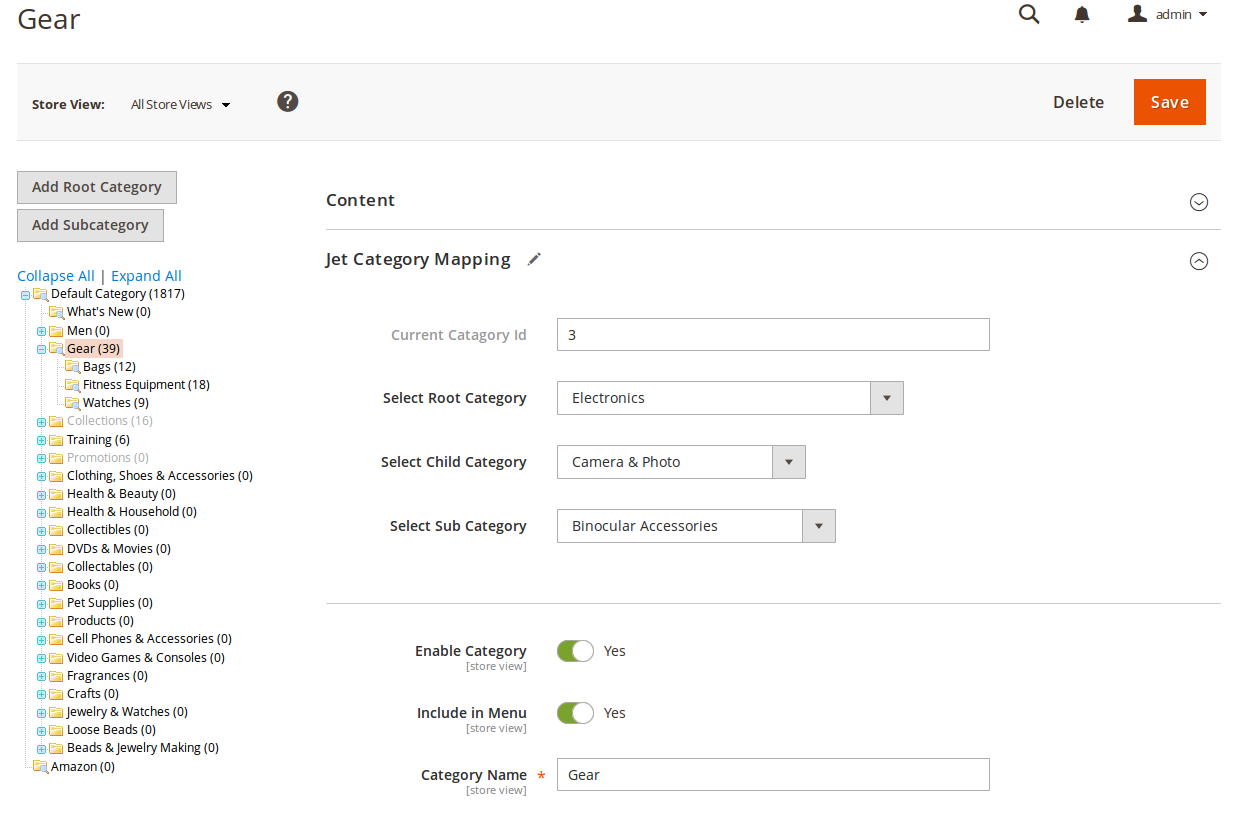
Task: Click Add Subcategory button
Action: (x=90, y=225)
